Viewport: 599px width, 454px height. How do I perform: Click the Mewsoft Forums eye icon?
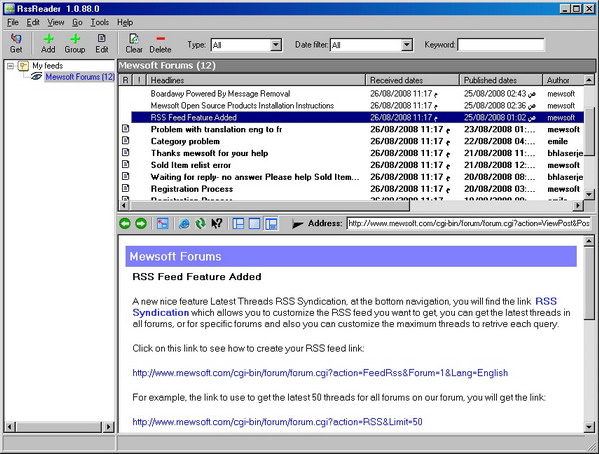[x=36, y=77]
